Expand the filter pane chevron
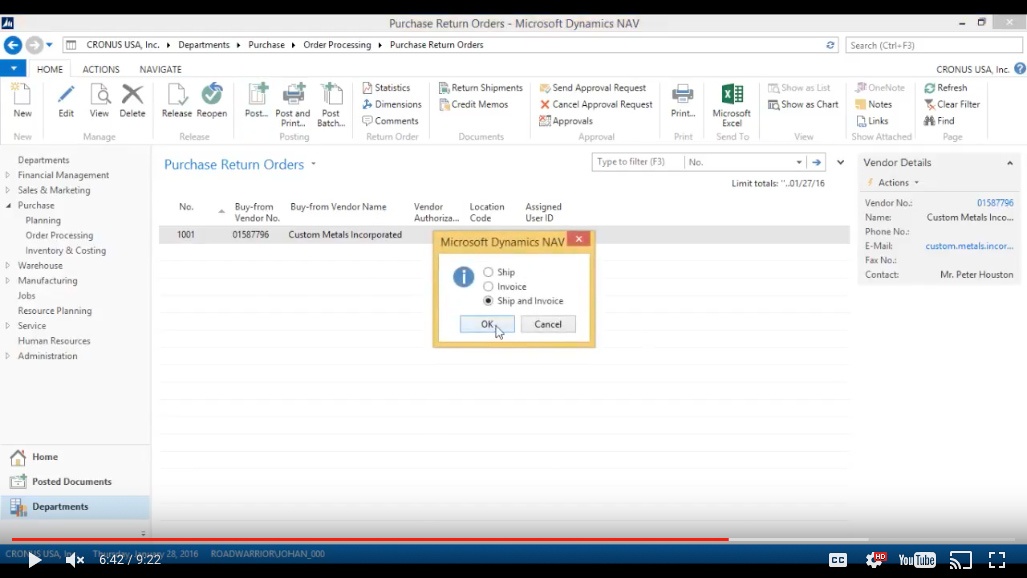 tap(840, 162)
